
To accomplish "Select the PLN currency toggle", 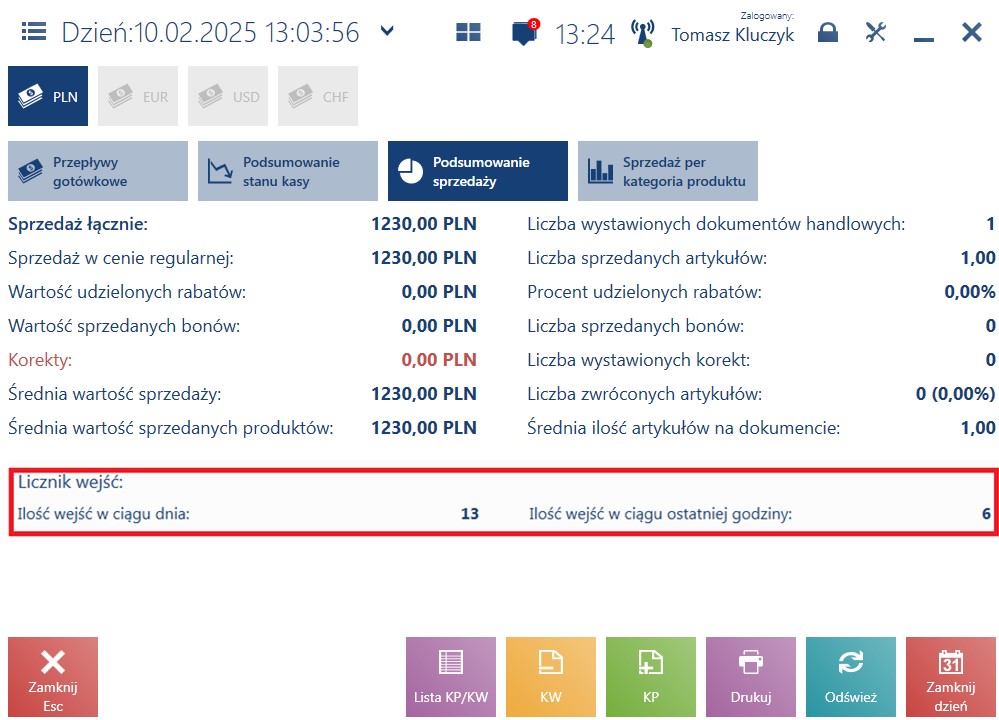I will pos(48,96).
